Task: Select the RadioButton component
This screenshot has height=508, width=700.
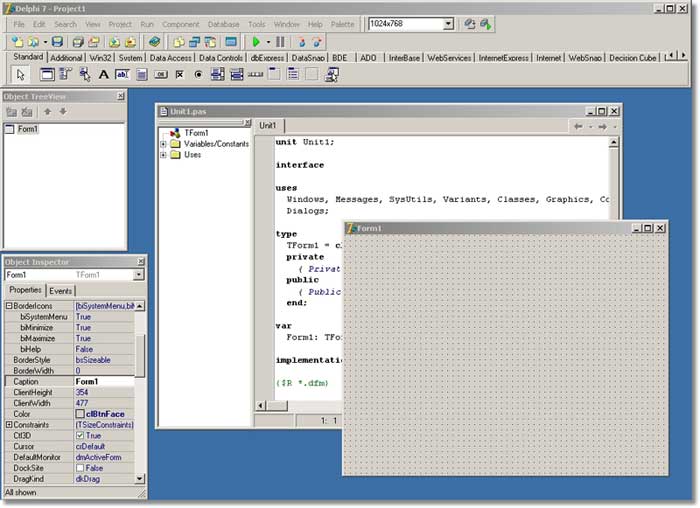Action: 198,74
